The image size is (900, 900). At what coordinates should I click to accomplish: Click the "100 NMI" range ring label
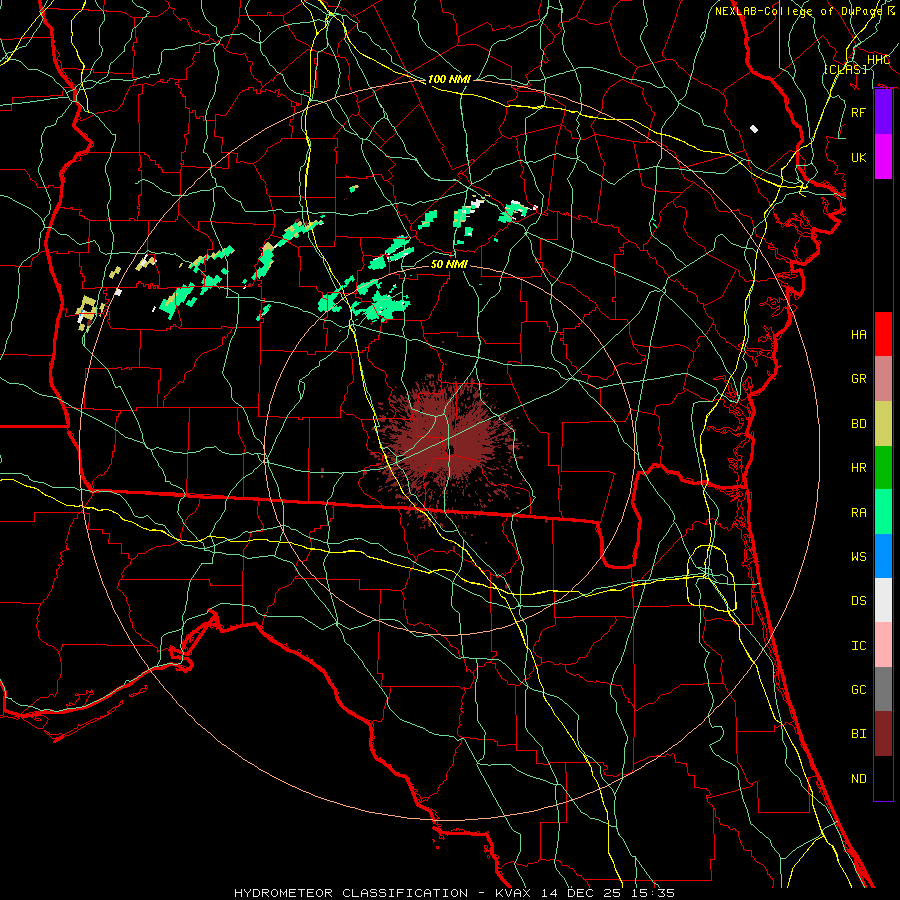pos(449,79)
